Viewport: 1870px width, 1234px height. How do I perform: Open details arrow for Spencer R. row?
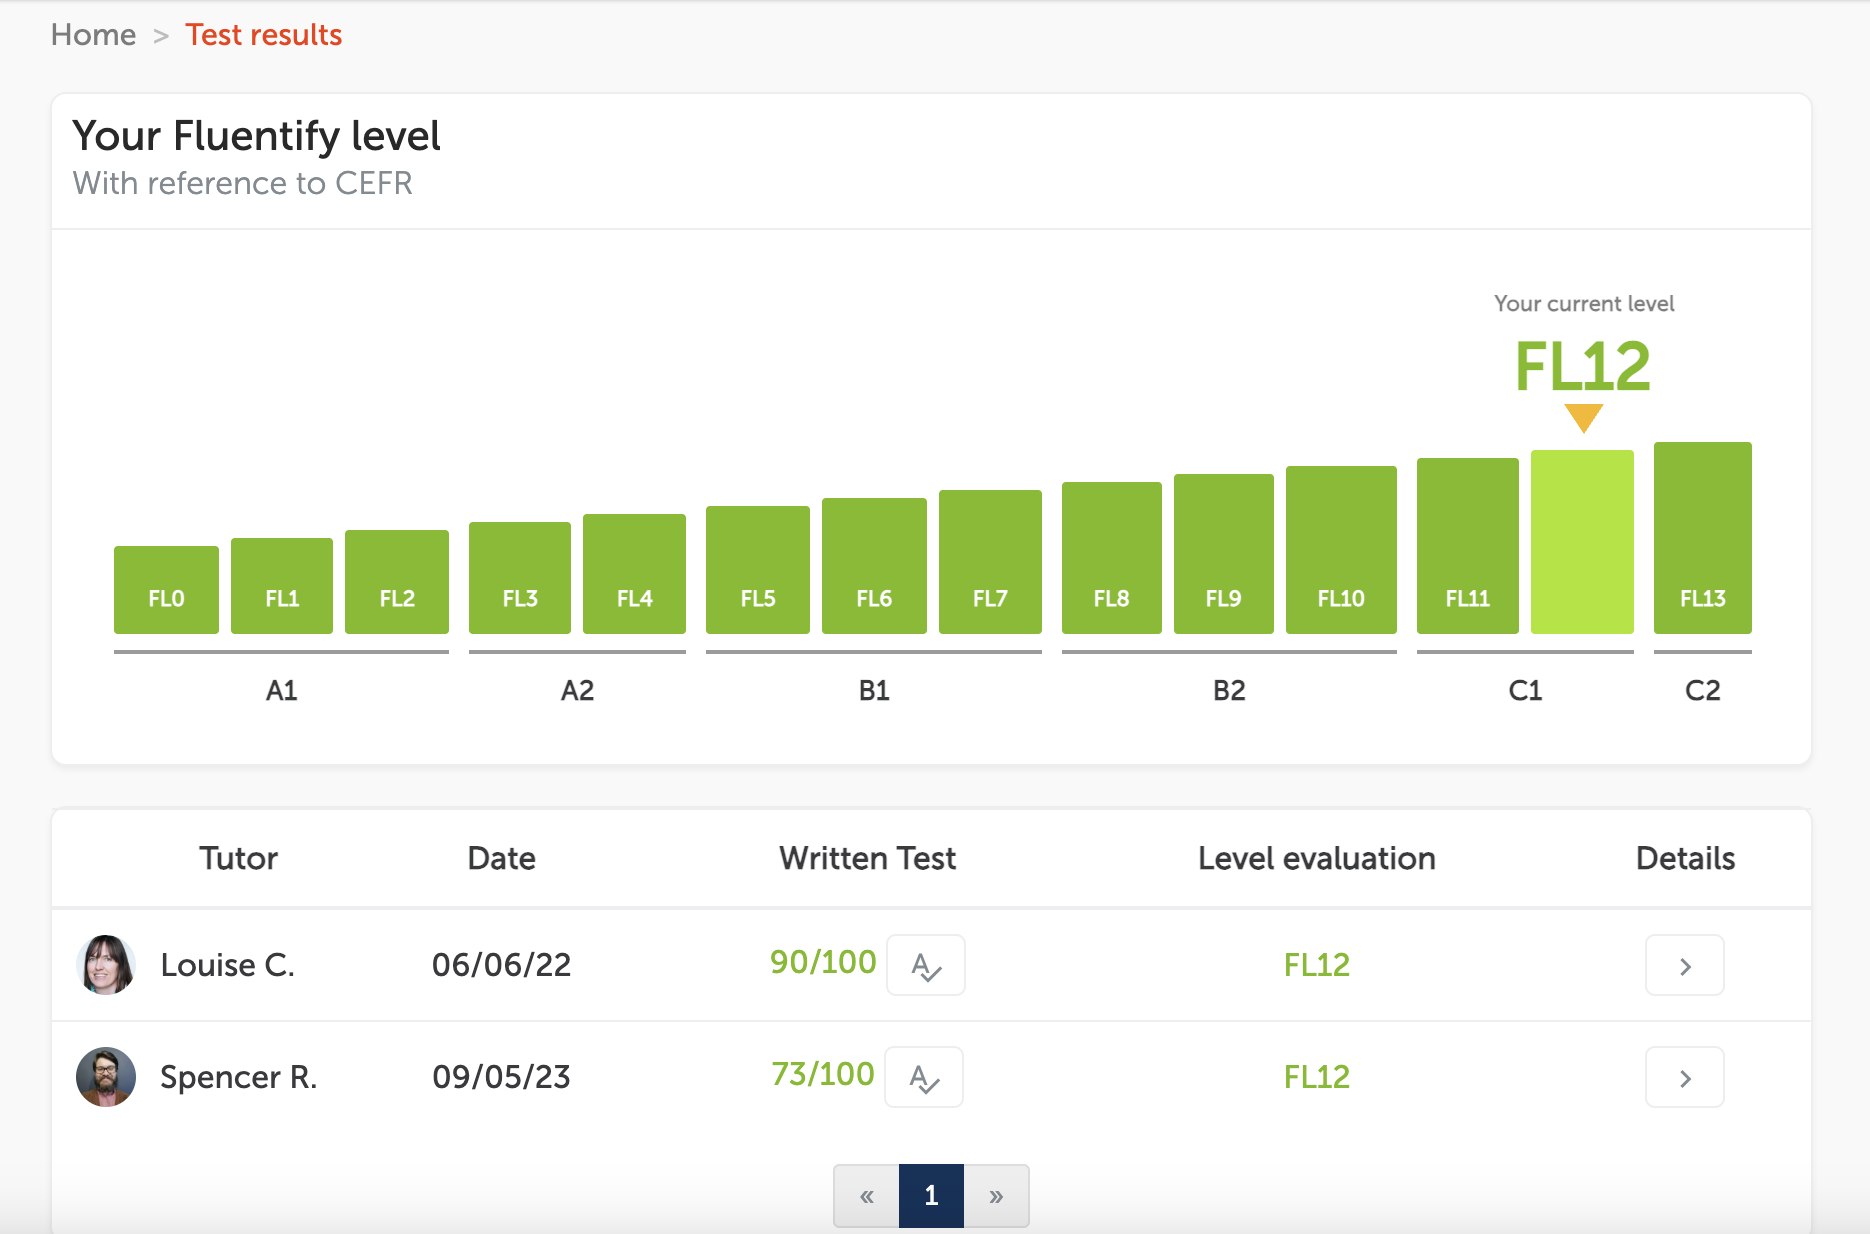click(x=1685, y=1077)
